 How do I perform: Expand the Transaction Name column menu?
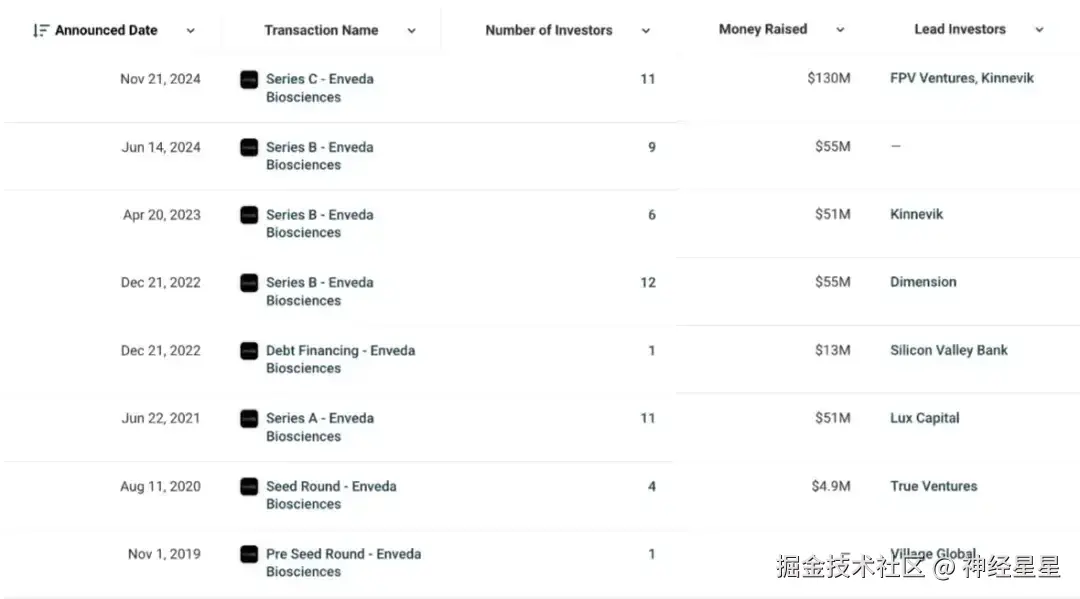click(411, 31)
